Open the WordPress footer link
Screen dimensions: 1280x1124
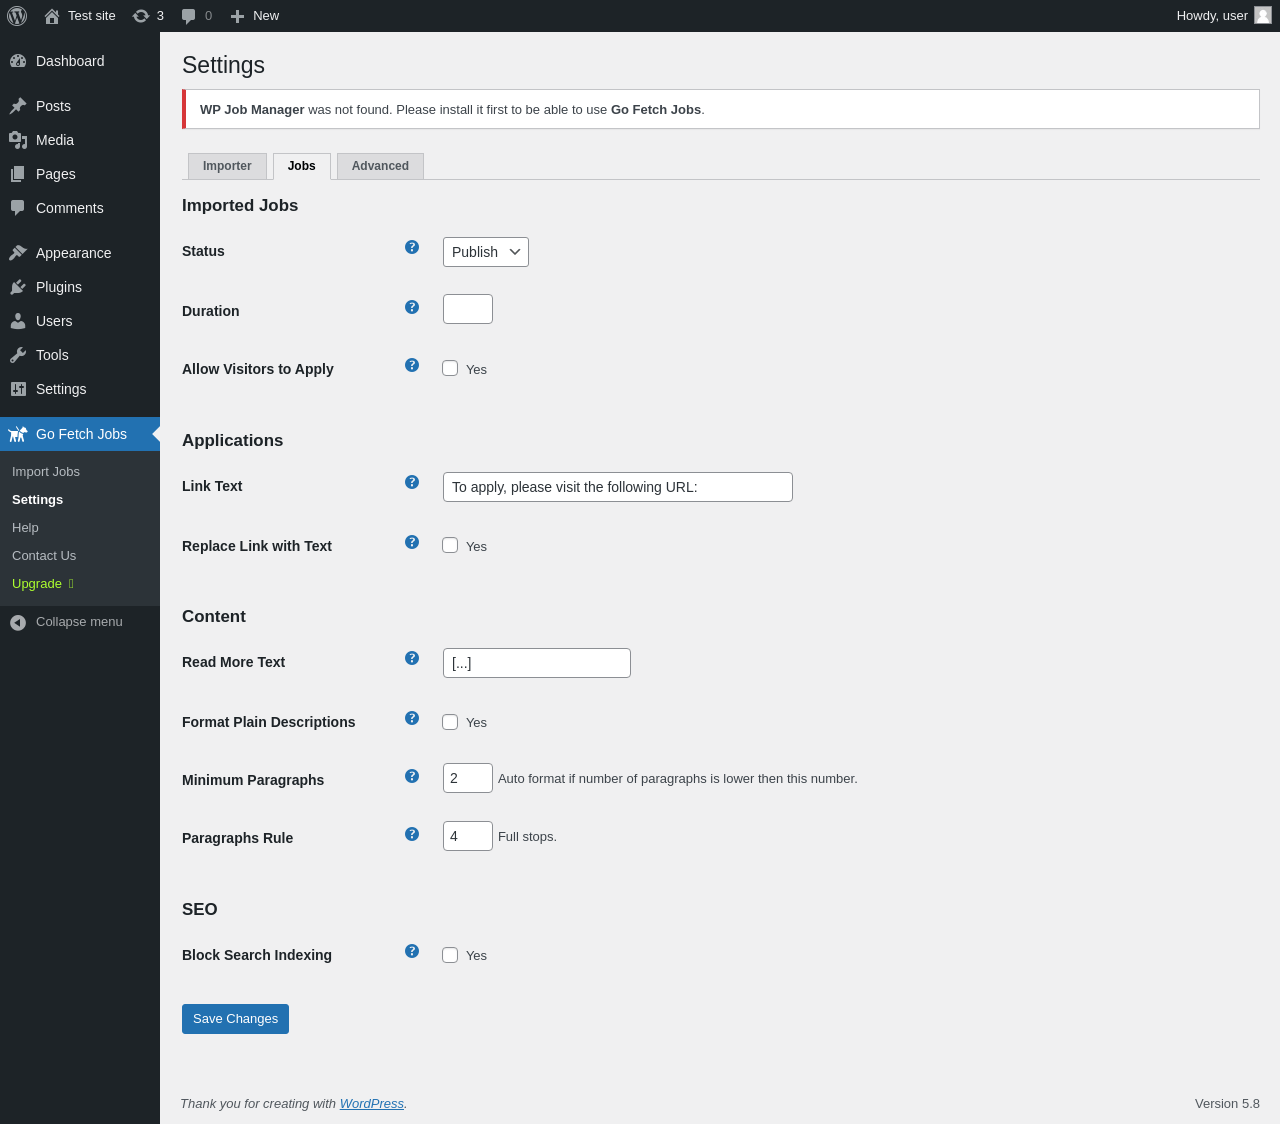point(372,1104)
